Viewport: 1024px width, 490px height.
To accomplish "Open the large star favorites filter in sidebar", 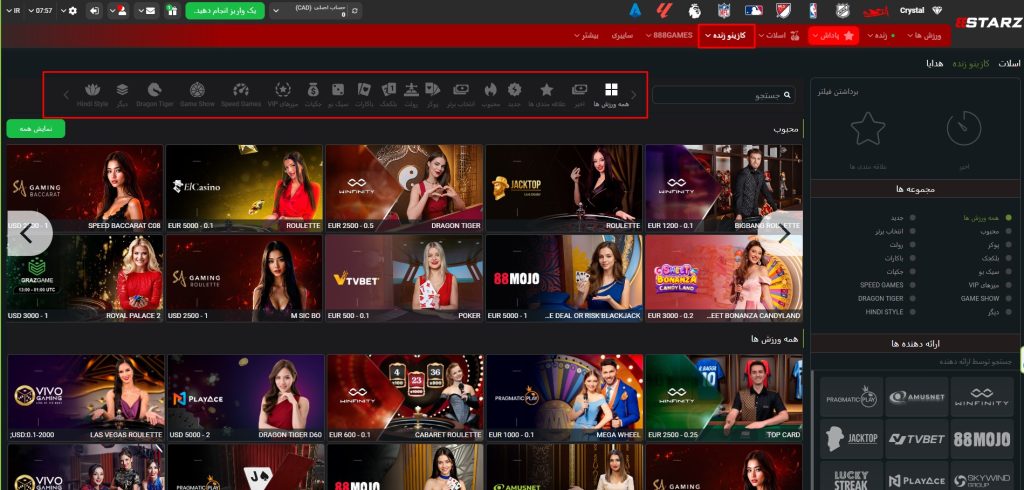I will point(868,128).
